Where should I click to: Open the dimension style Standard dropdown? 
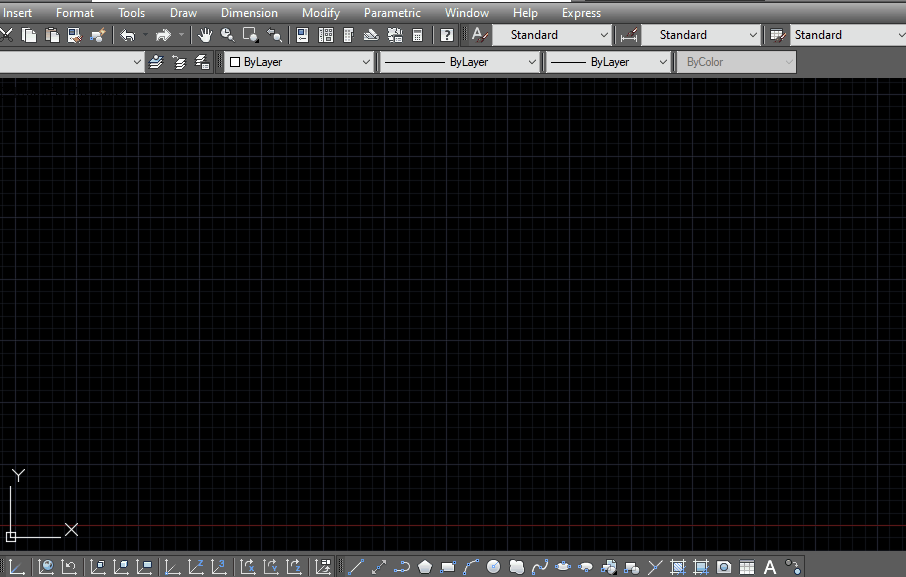pyautogui.click(x=701, y=35)
